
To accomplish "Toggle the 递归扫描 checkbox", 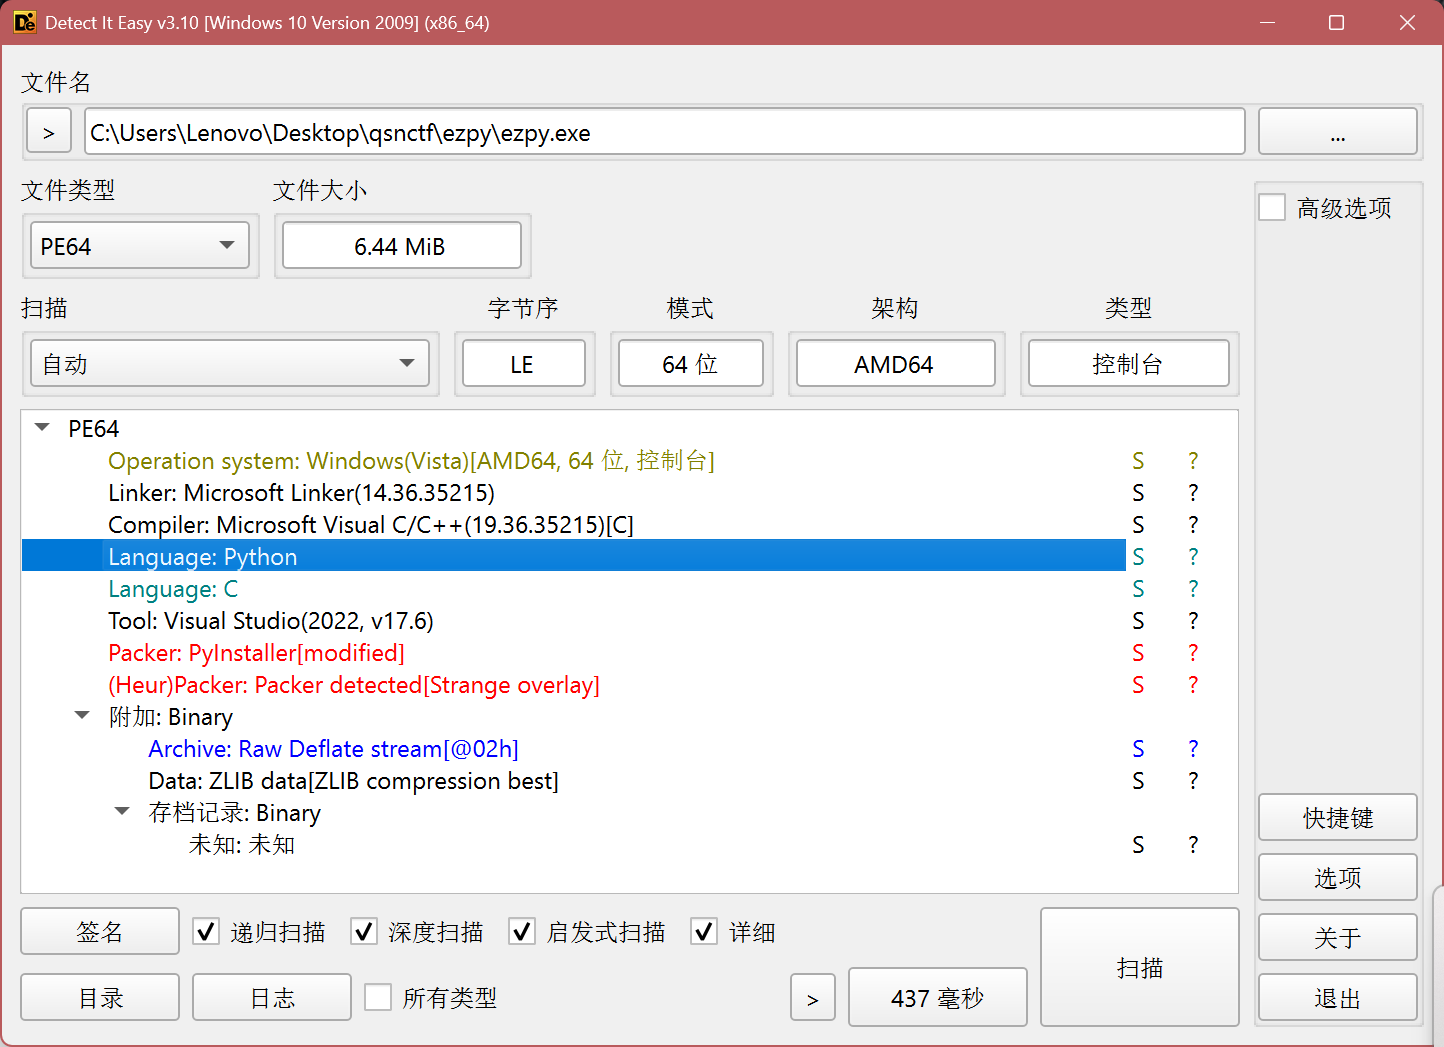I will (206, 932).
